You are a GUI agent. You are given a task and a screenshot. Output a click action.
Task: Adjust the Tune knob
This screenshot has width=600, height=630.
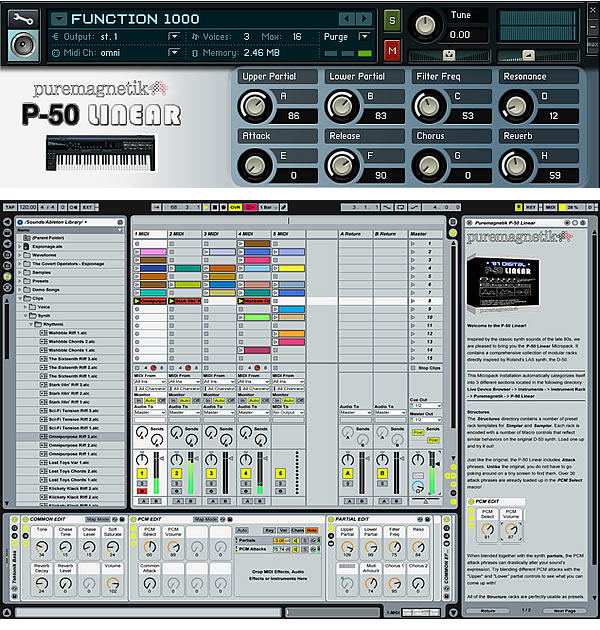[x=424, y=25]
